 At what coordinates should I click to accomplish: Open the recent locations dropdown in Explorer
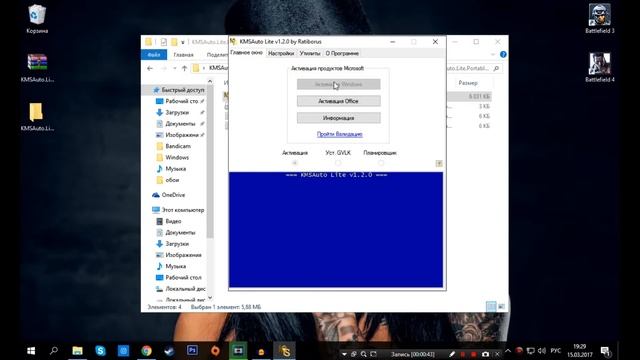[x=175, y=69]
